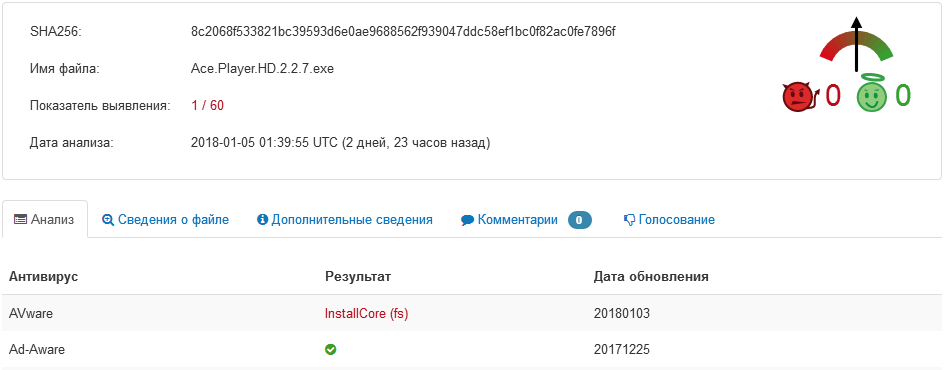Click the Ace.Player.HD.2.2.7.exe file name
The image size is (944, 370).
click(x=262, y=69)
